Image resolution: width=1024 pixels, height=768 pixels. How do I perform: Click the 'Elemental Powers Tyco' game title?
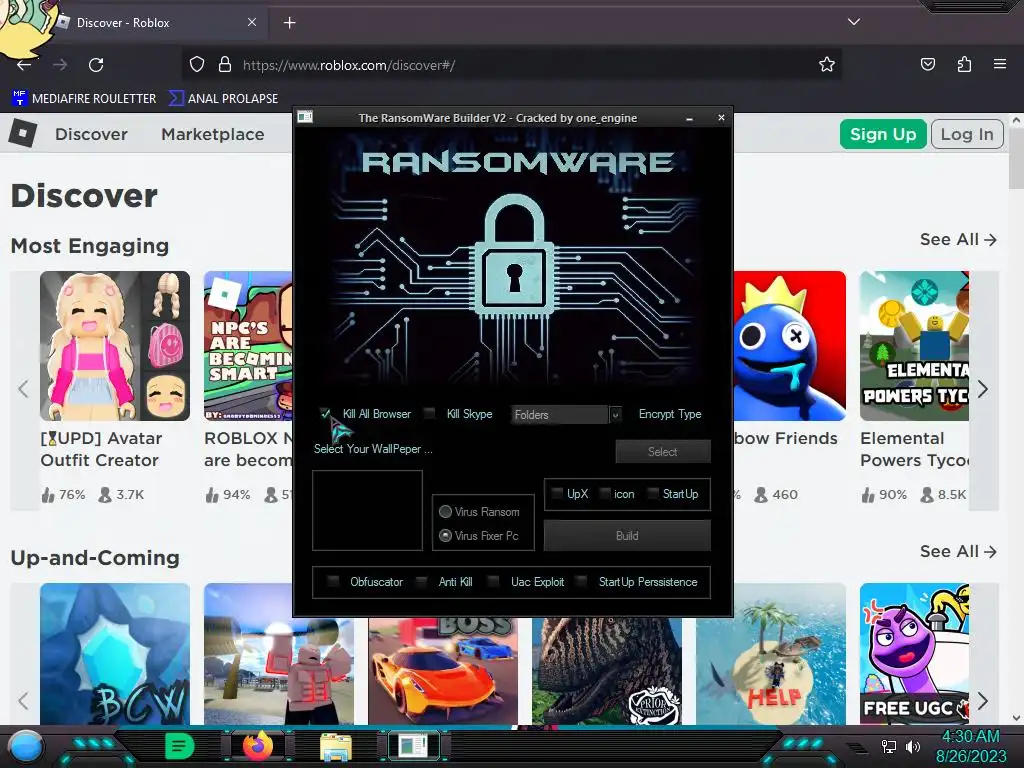coord(914,449)
